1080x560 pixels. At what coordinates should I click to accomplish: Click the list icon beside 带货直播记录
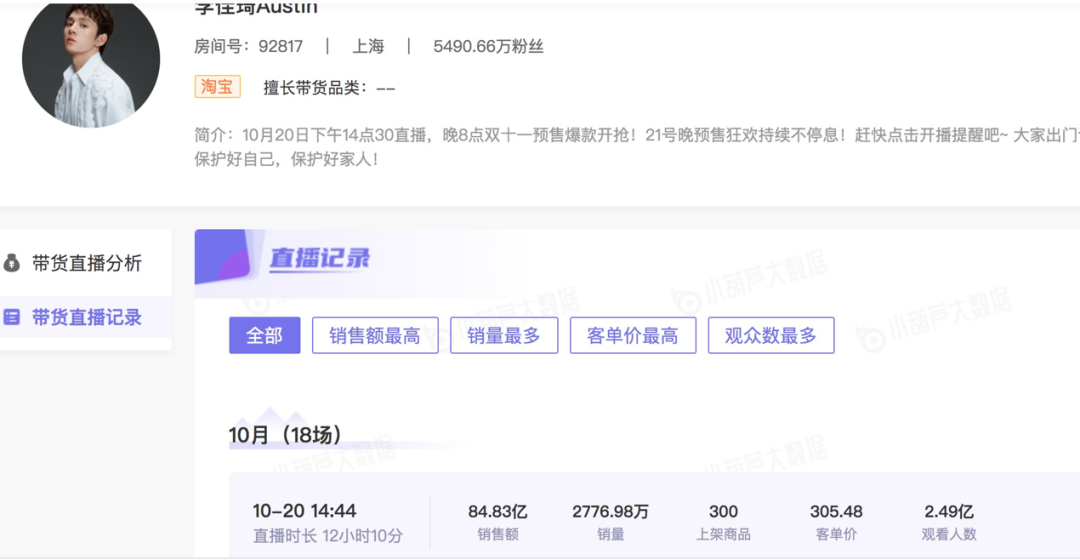pos(12,317)
